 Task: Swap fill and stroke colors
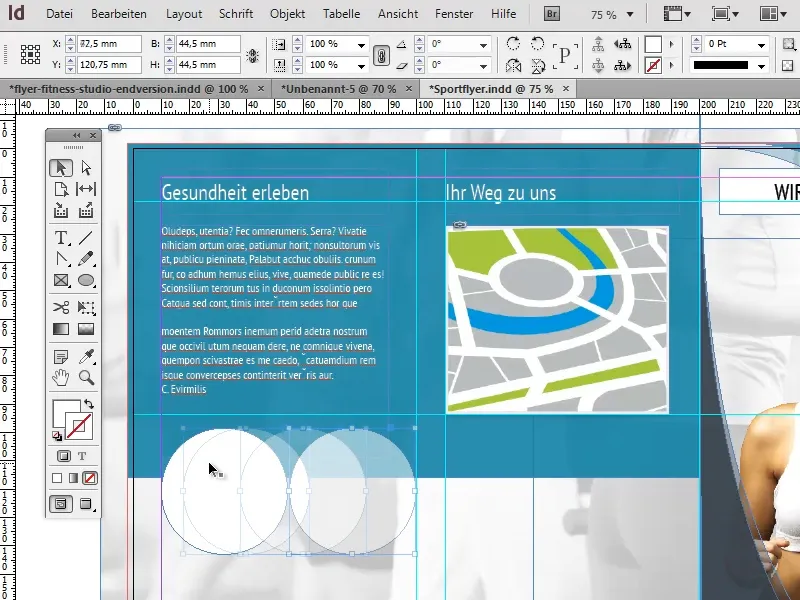89,404
